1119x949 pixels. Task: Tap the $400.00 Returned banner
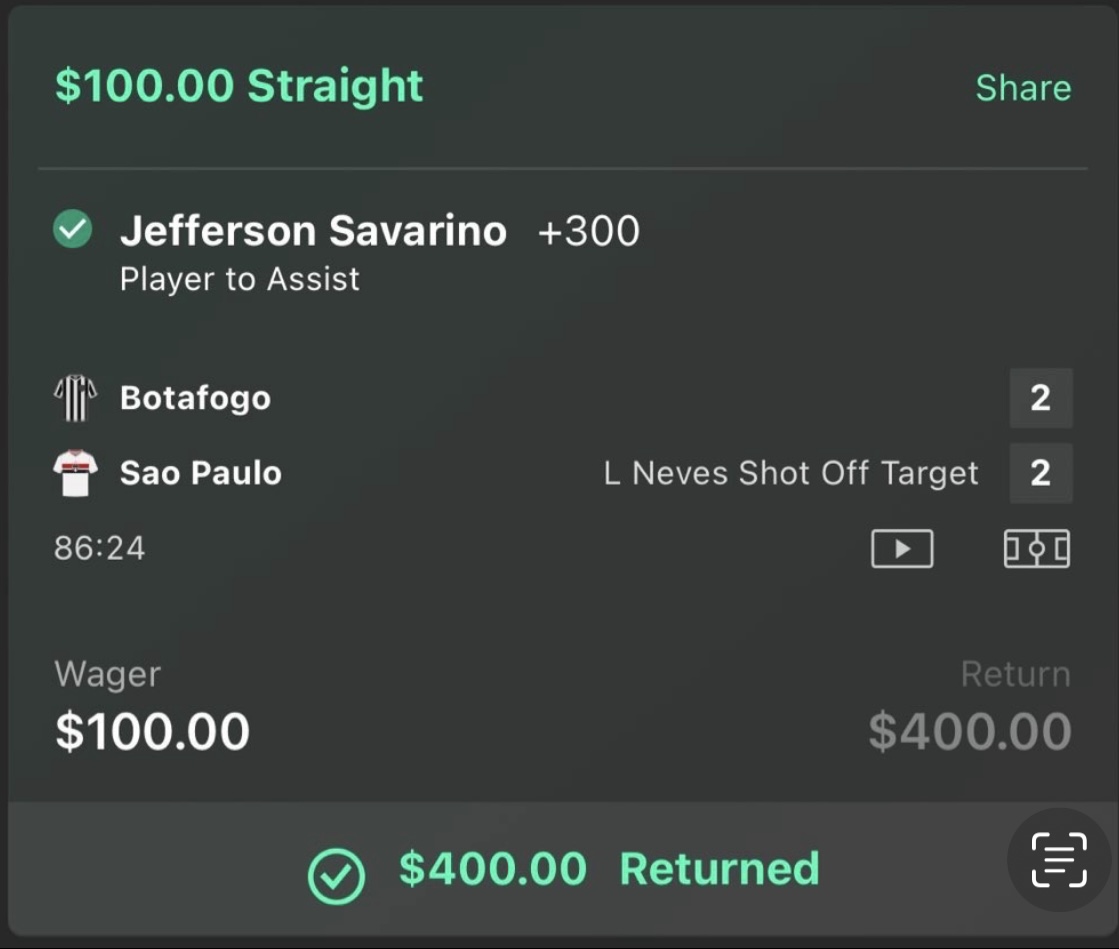tap(608, 869)
